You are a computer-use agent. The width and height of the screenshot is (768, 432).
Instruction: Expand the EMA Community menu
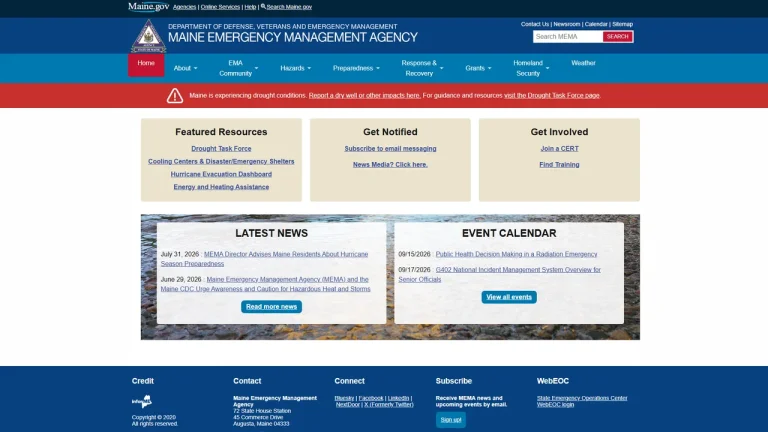(239, 68)
